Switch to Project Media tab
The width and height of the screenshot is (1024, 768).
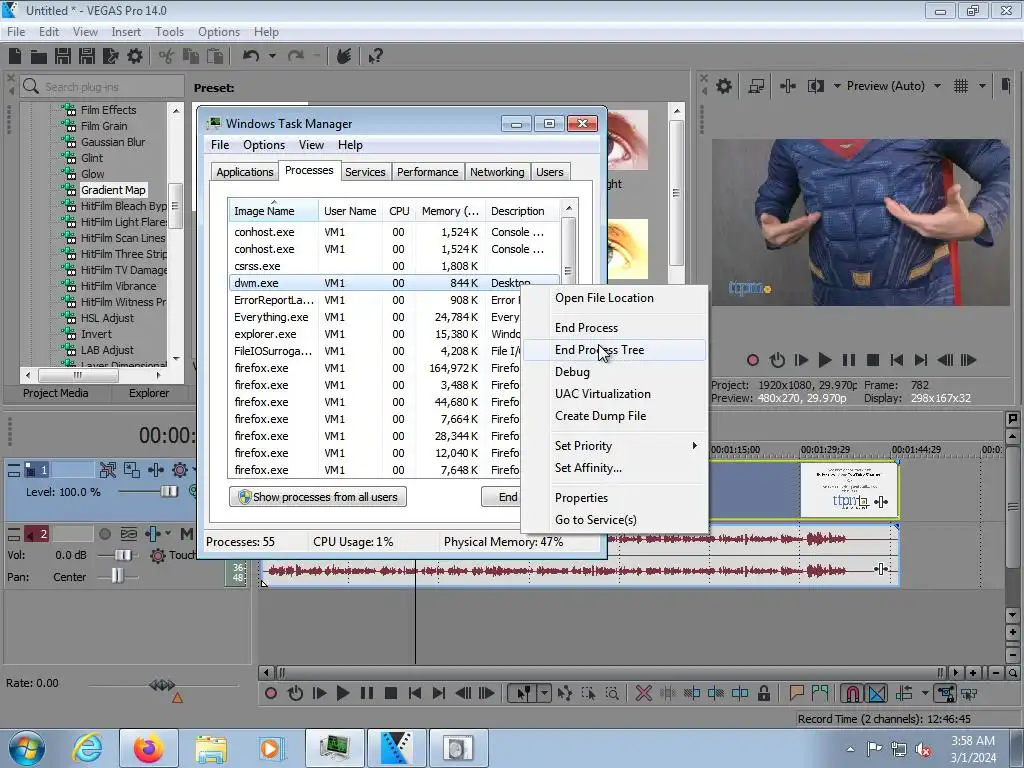[56, 393]
